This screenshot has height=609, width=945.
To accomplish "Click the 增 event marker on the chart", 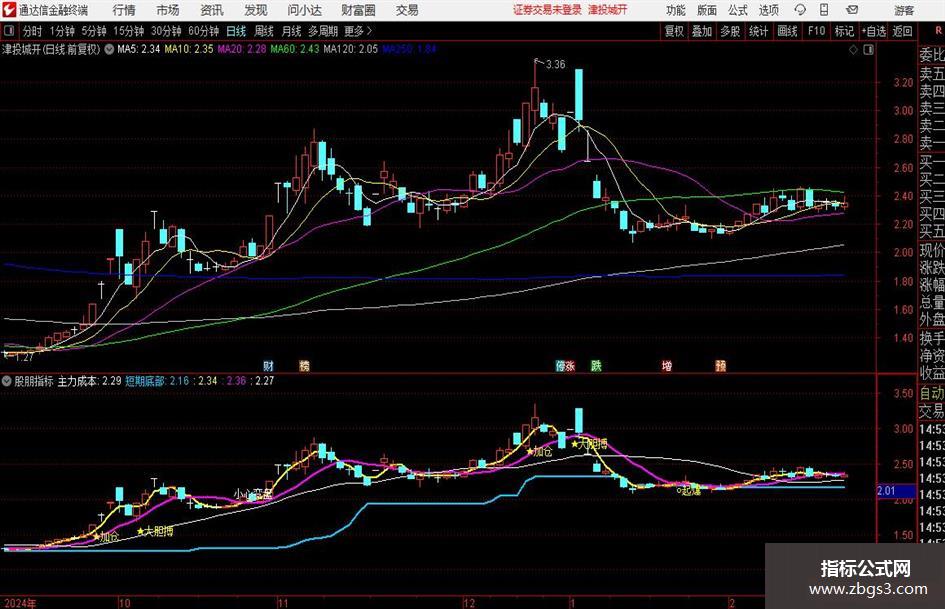I will click(x=667, y=365).
